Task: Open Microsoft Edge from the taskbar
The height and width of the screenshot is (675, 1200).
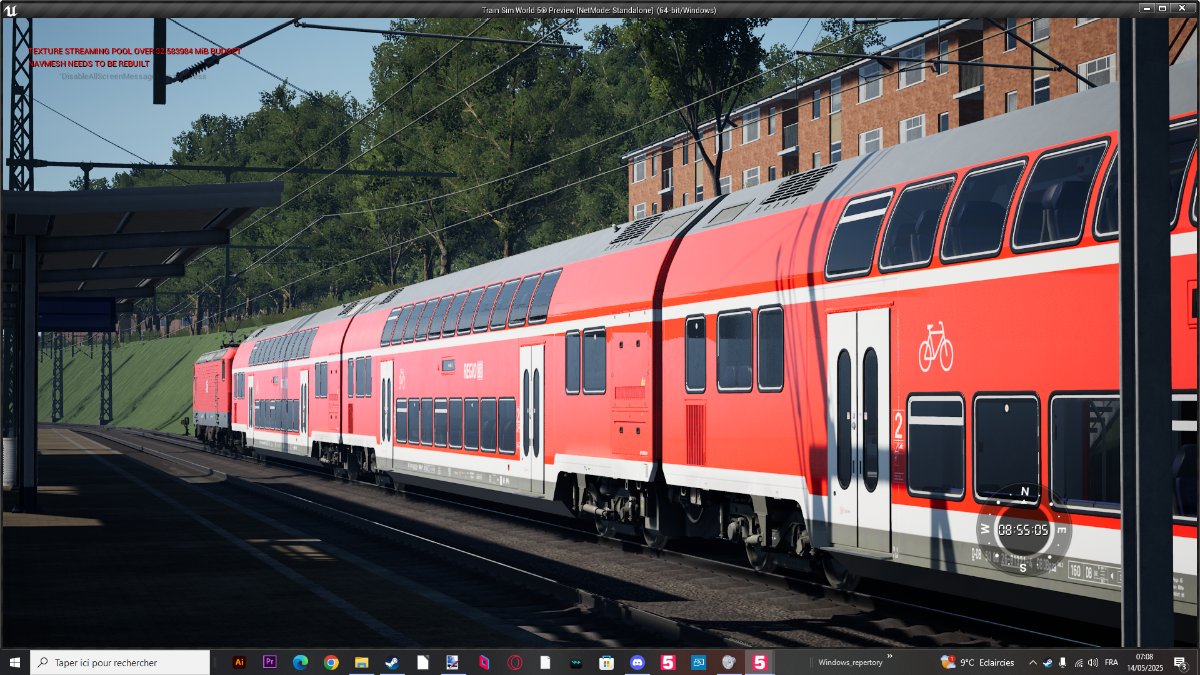Action: click(300, 662)
